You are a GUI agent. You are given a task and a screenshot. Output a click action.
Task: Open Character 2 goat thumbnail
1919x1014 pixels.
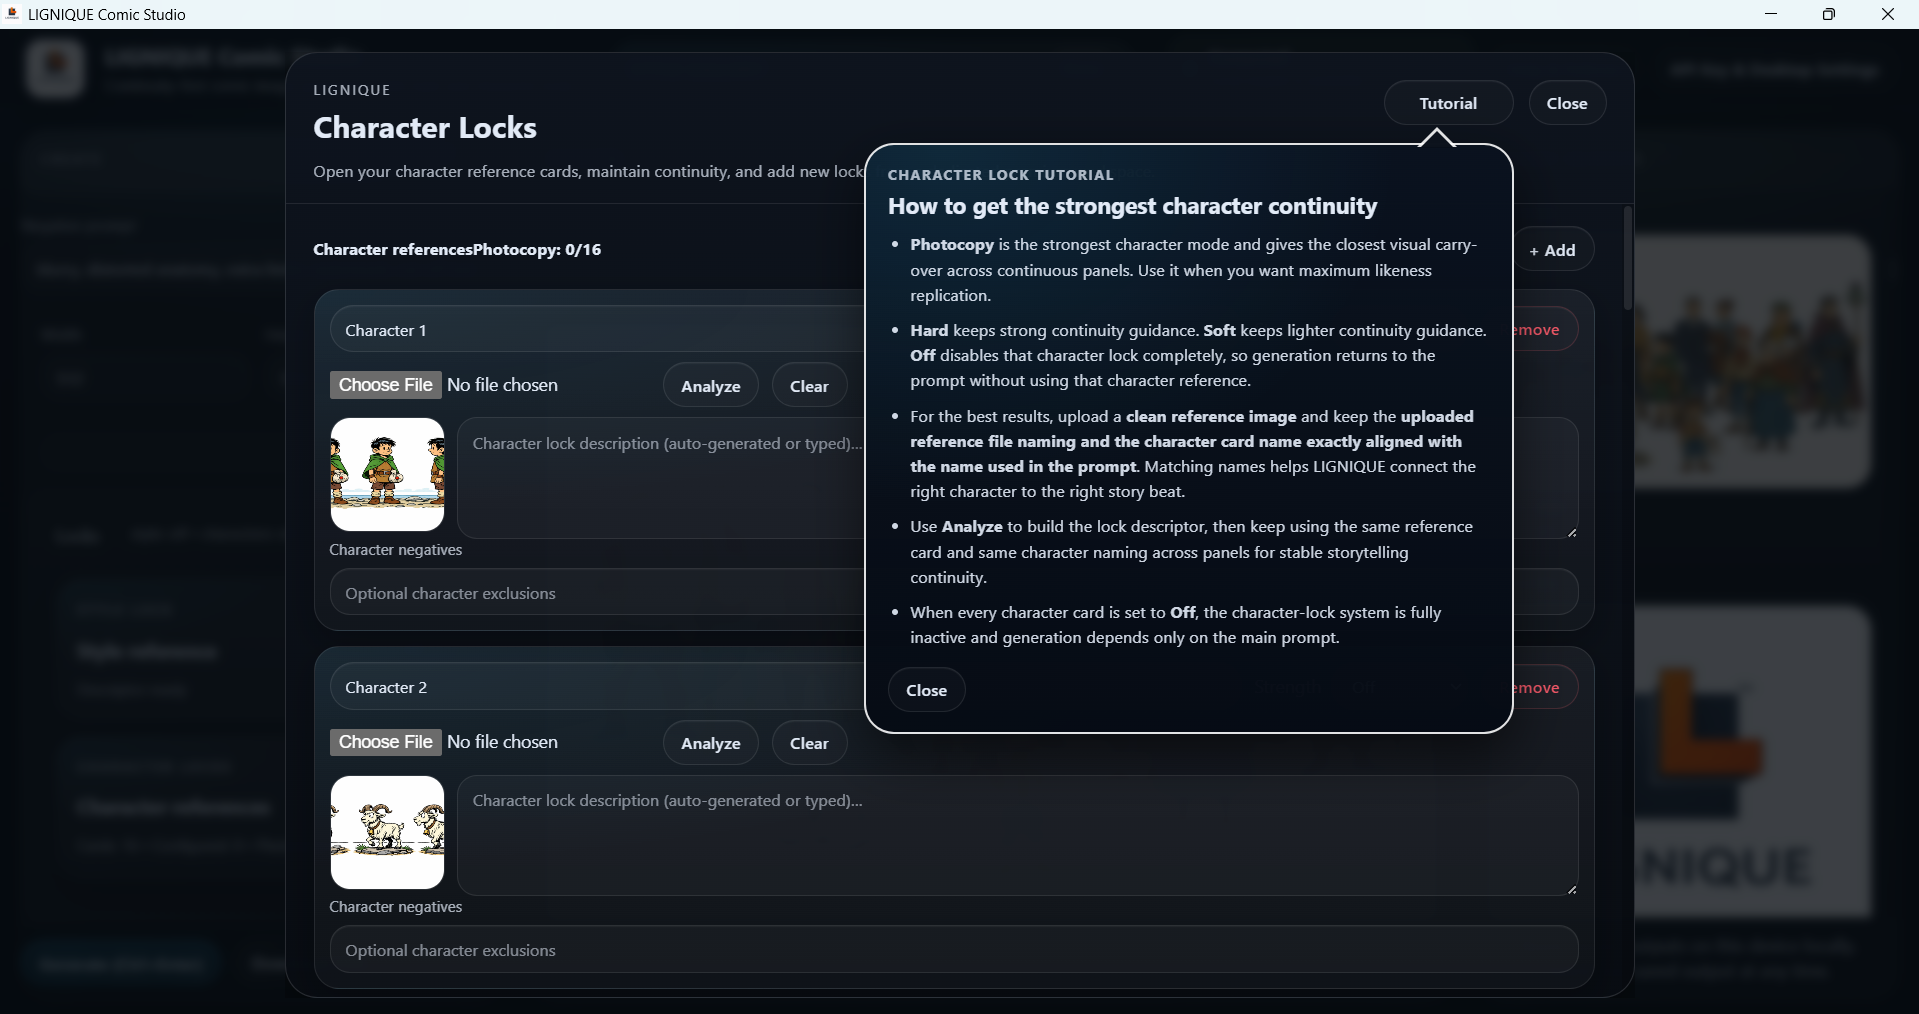tap(388, 832)
